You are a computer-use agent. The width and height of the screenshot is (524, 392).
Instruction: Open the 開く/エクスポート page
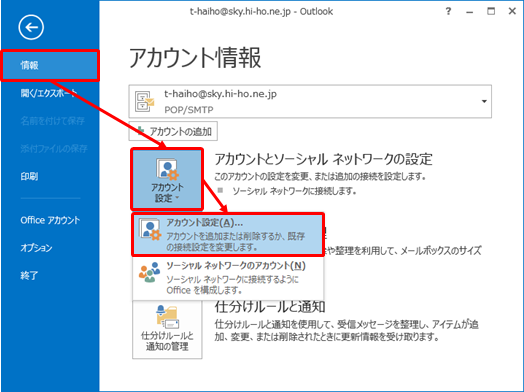click(x=50, y=93)
